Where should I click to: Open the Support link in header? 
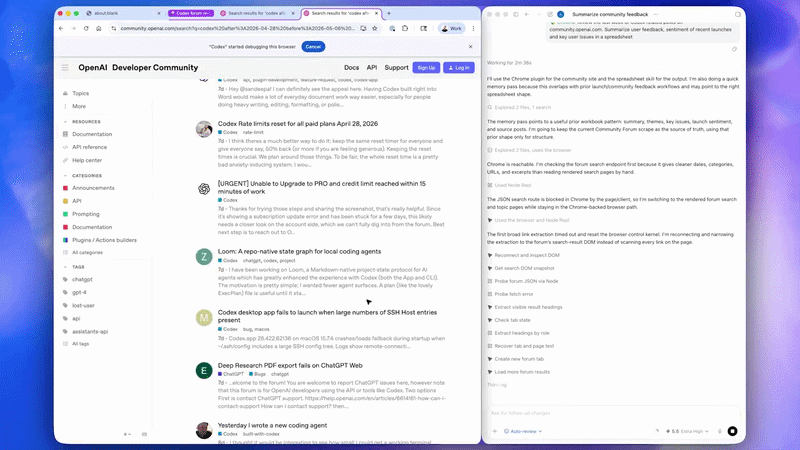(x=396, y=67)
